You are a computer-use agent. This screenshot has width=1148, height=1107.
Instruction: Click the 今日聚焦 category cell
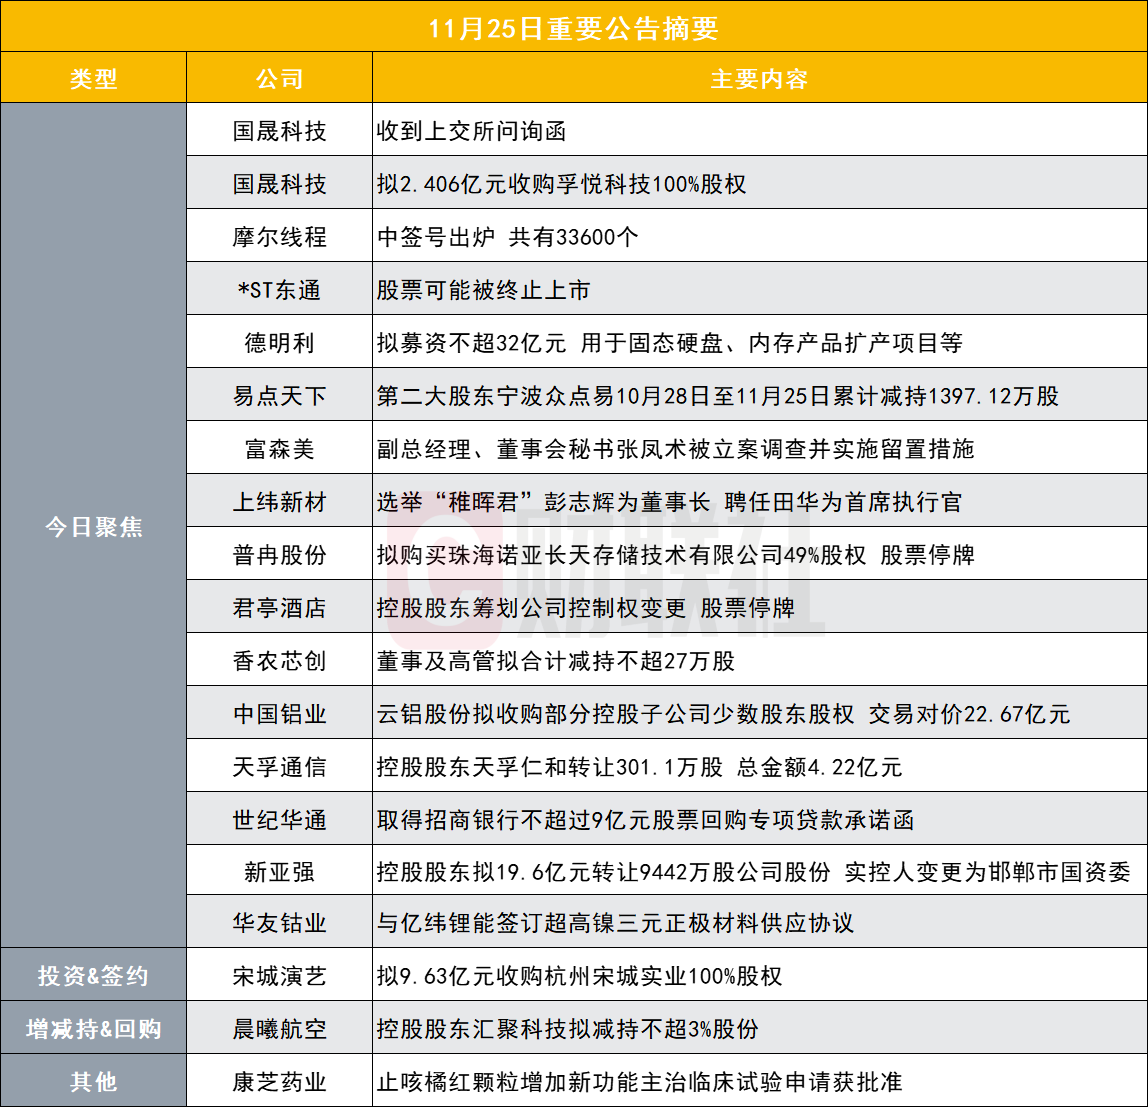[93, 526]
